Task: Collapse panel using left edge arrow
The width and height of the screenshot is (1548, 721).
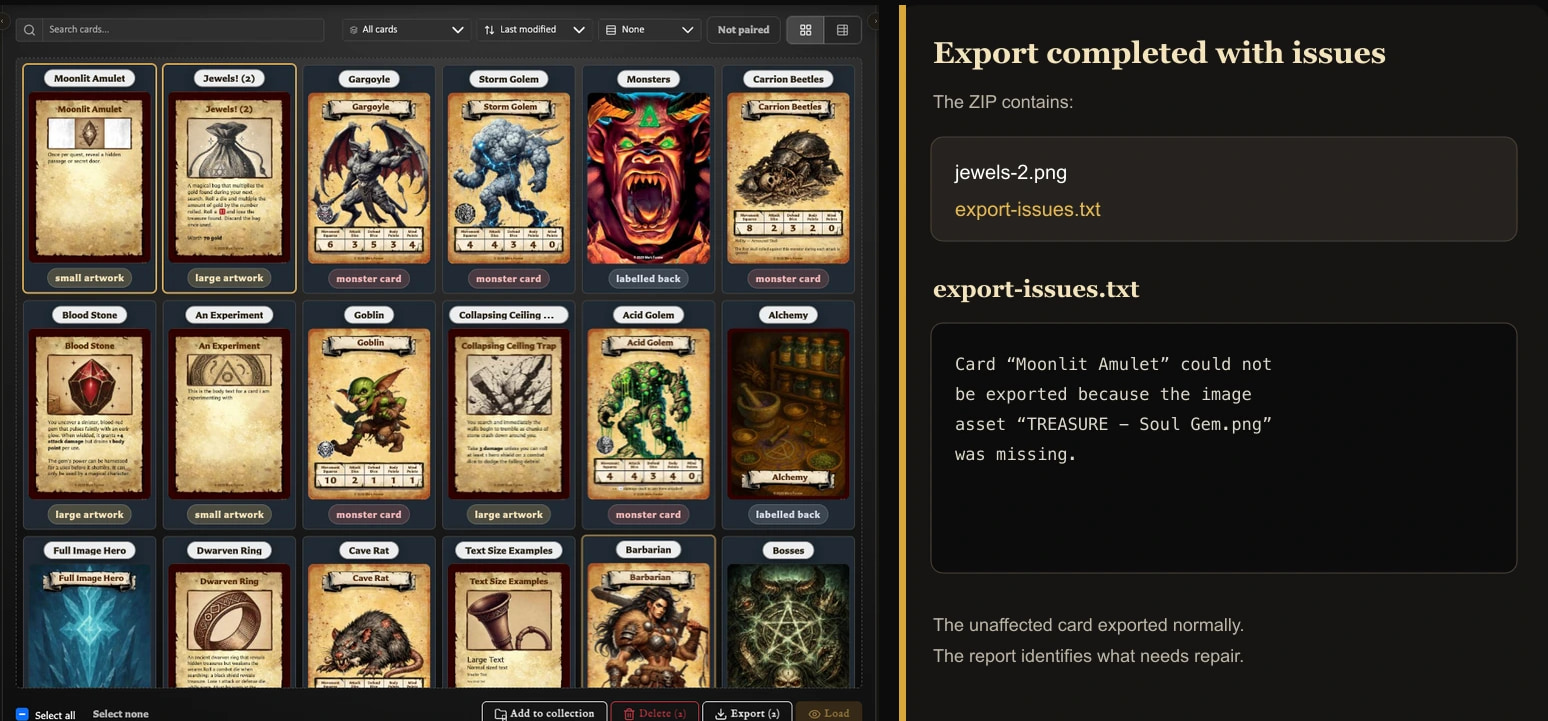Action: pyautogui.click(x=4, y=19)
